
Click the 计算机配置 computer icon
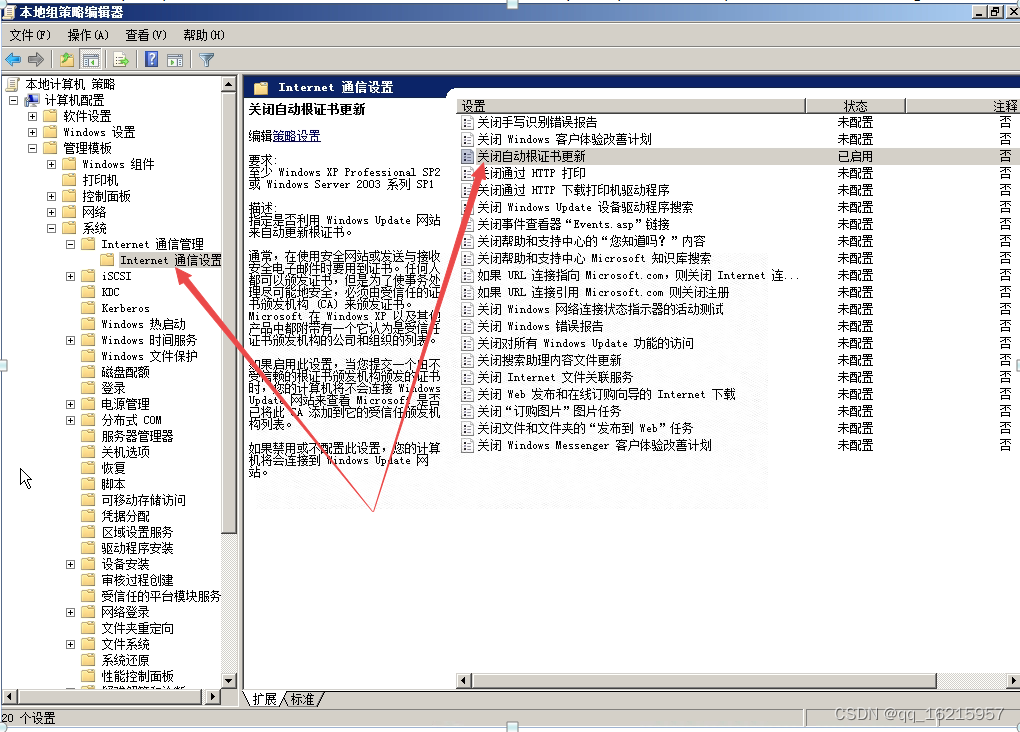click(32, 100)
